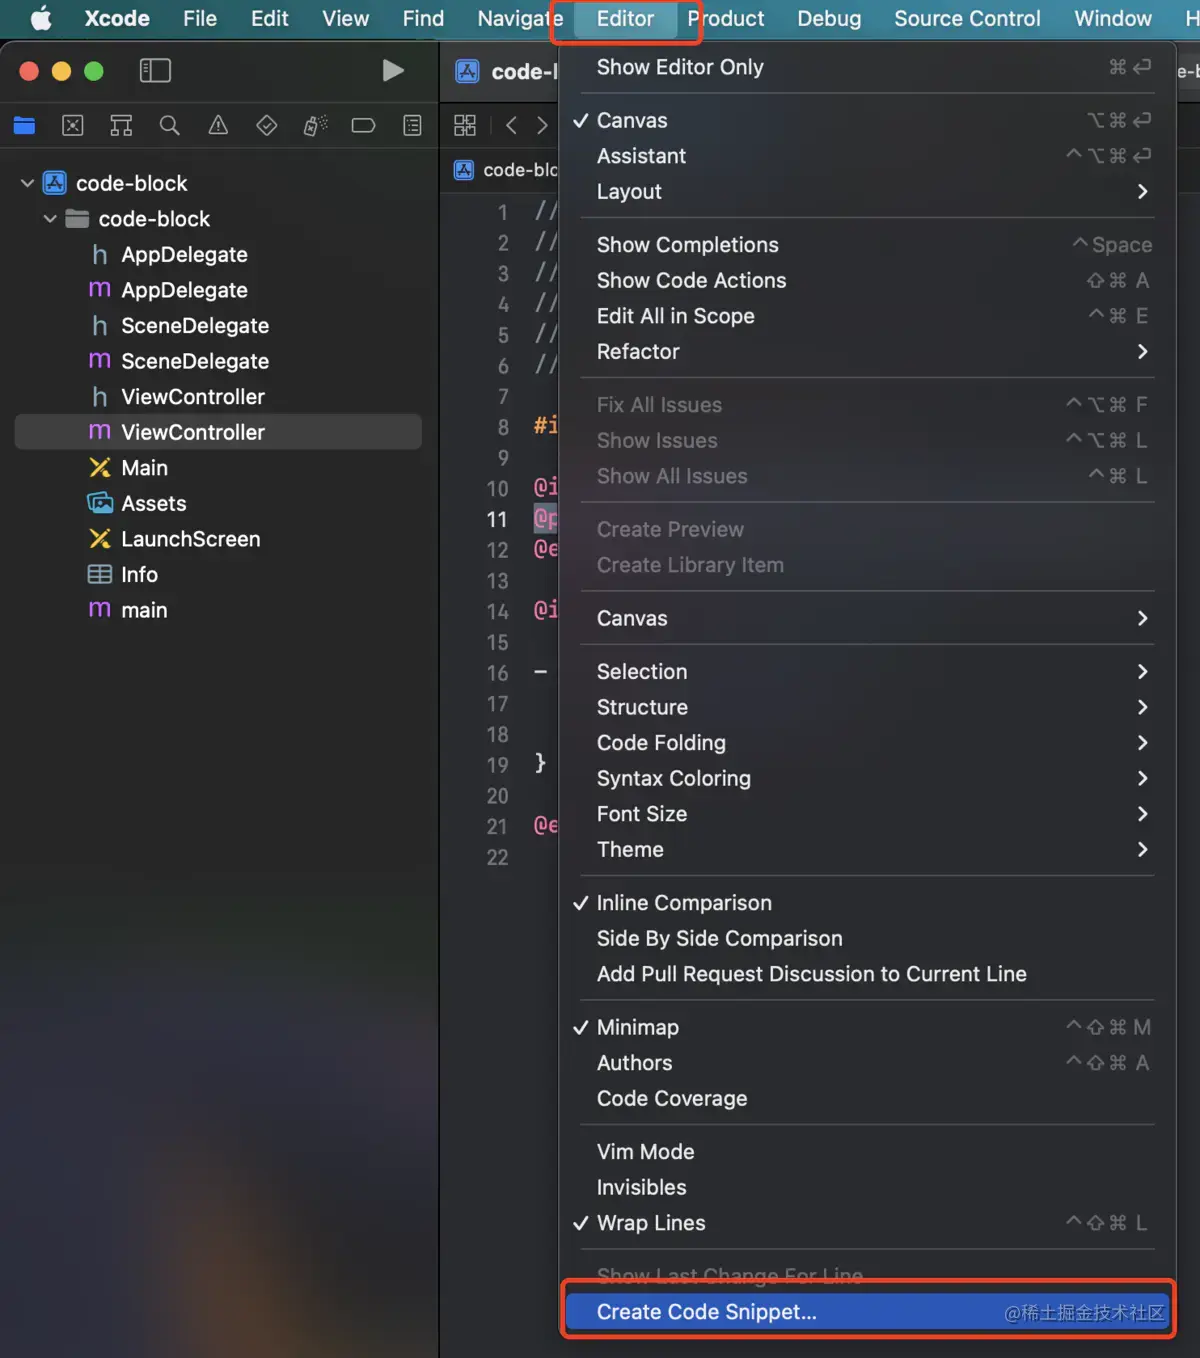Go back with editor left arrow
1200x1358 pixels.
(x=511, y=125)
